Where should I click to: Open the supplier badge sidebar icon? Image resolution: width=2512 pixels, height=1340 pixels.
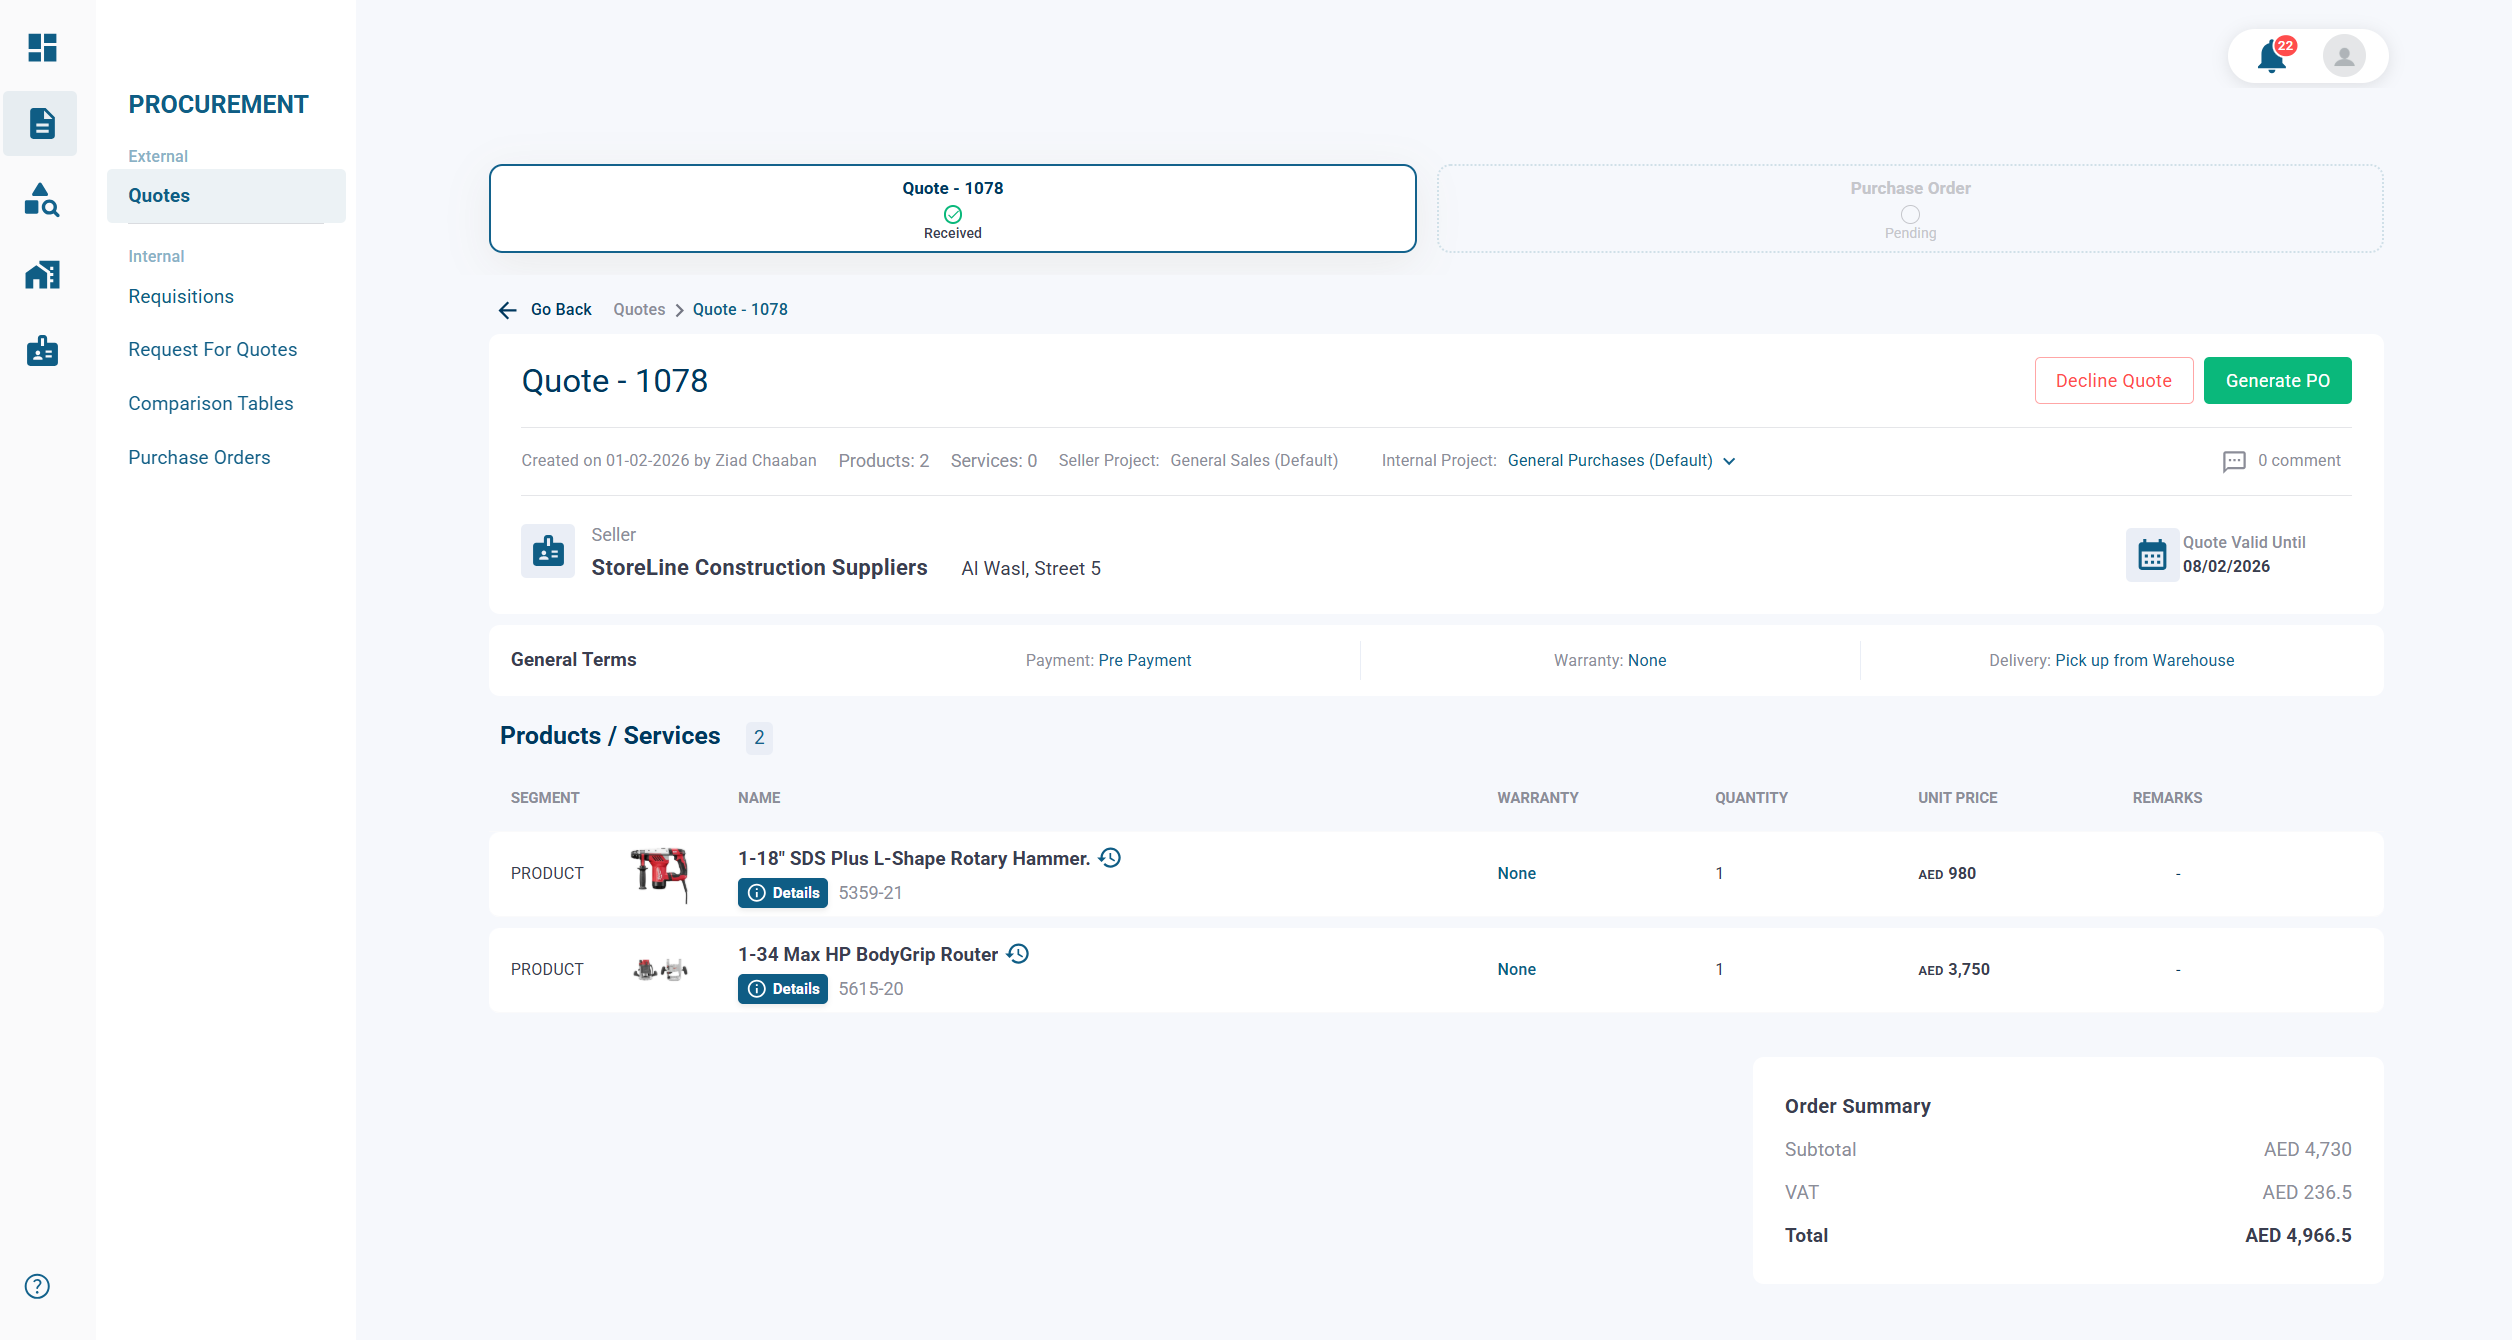click(42, 351)
